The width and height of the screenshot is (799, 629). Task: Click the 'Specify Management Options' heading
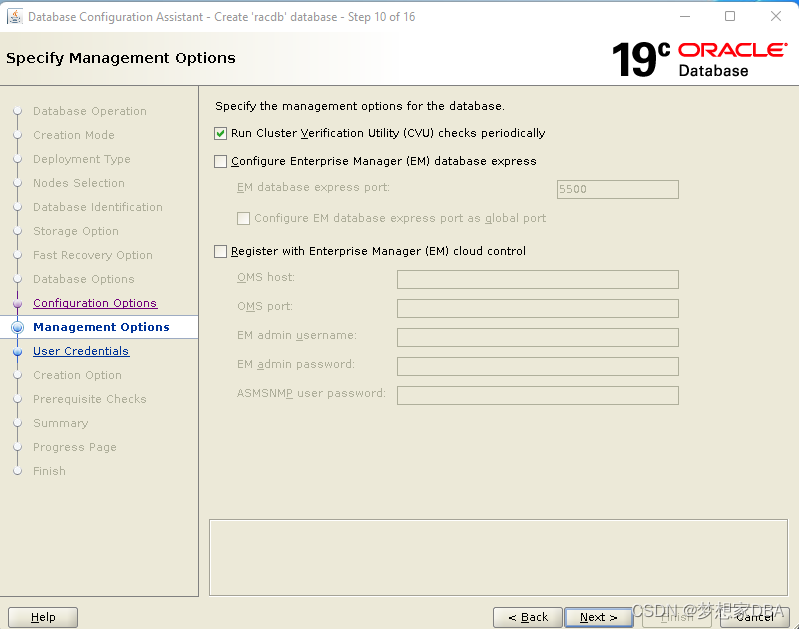121,58
